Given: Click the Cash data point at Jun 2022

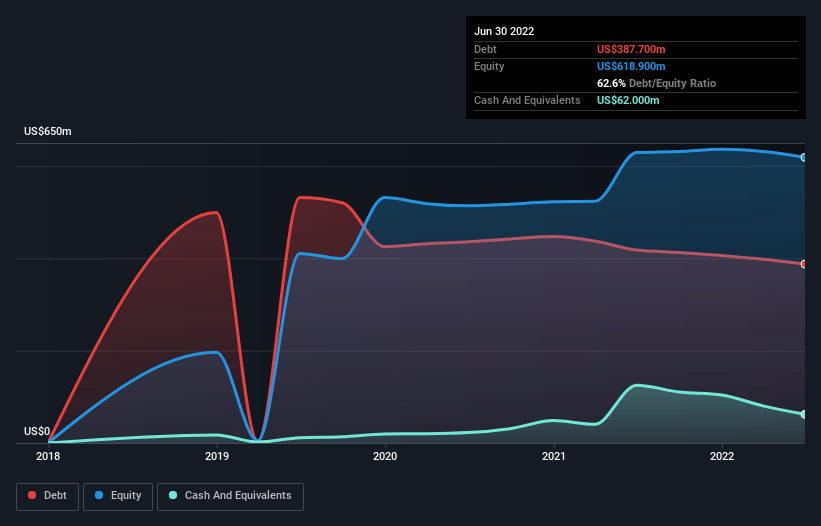Looking at the screenshot, I should 803,415.
